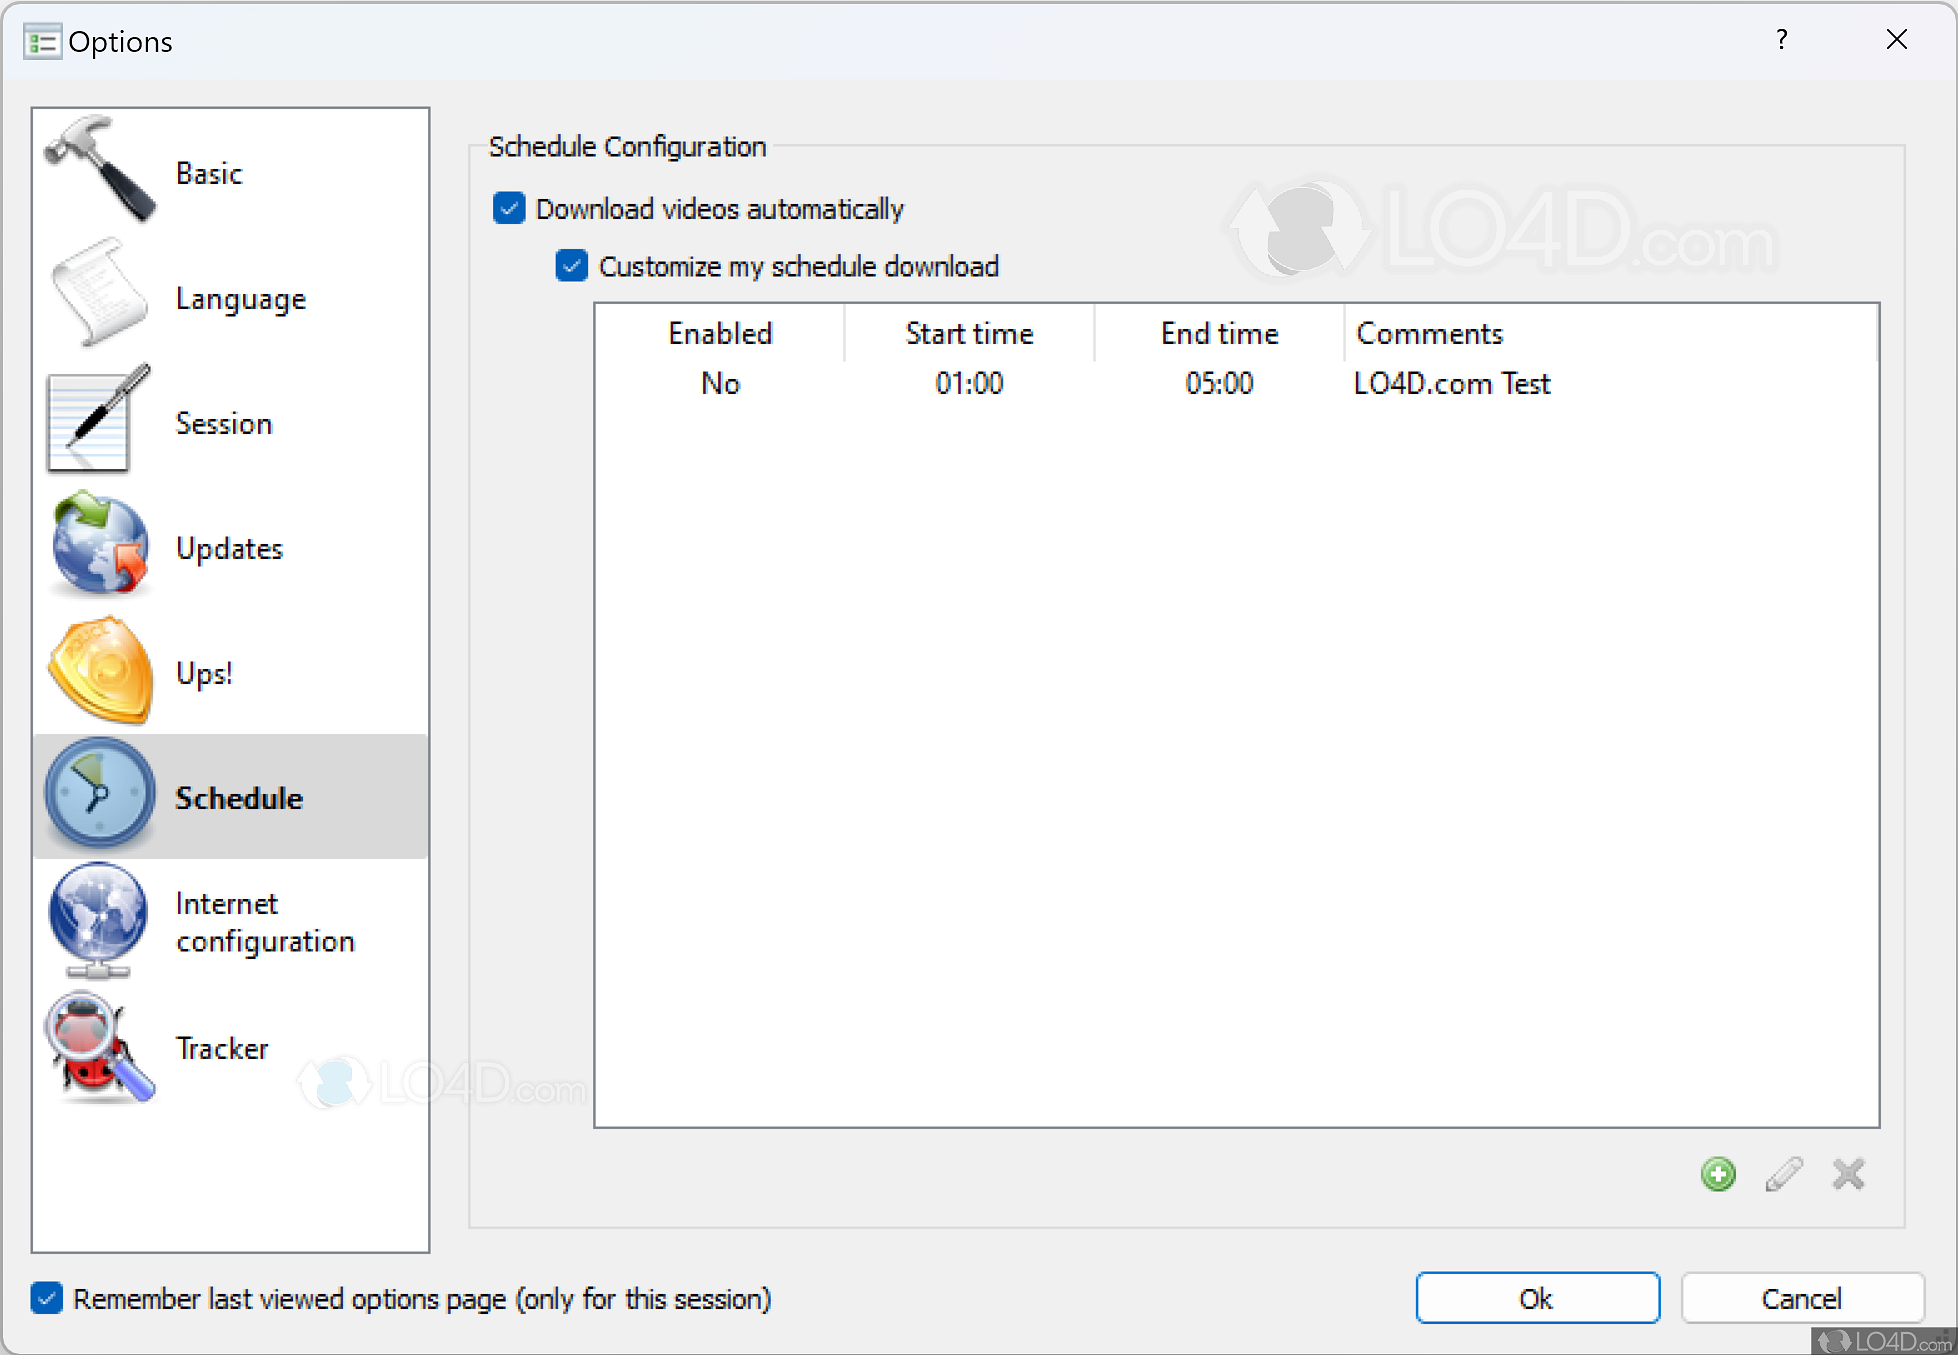Click the Start time column header

(968, 334)
